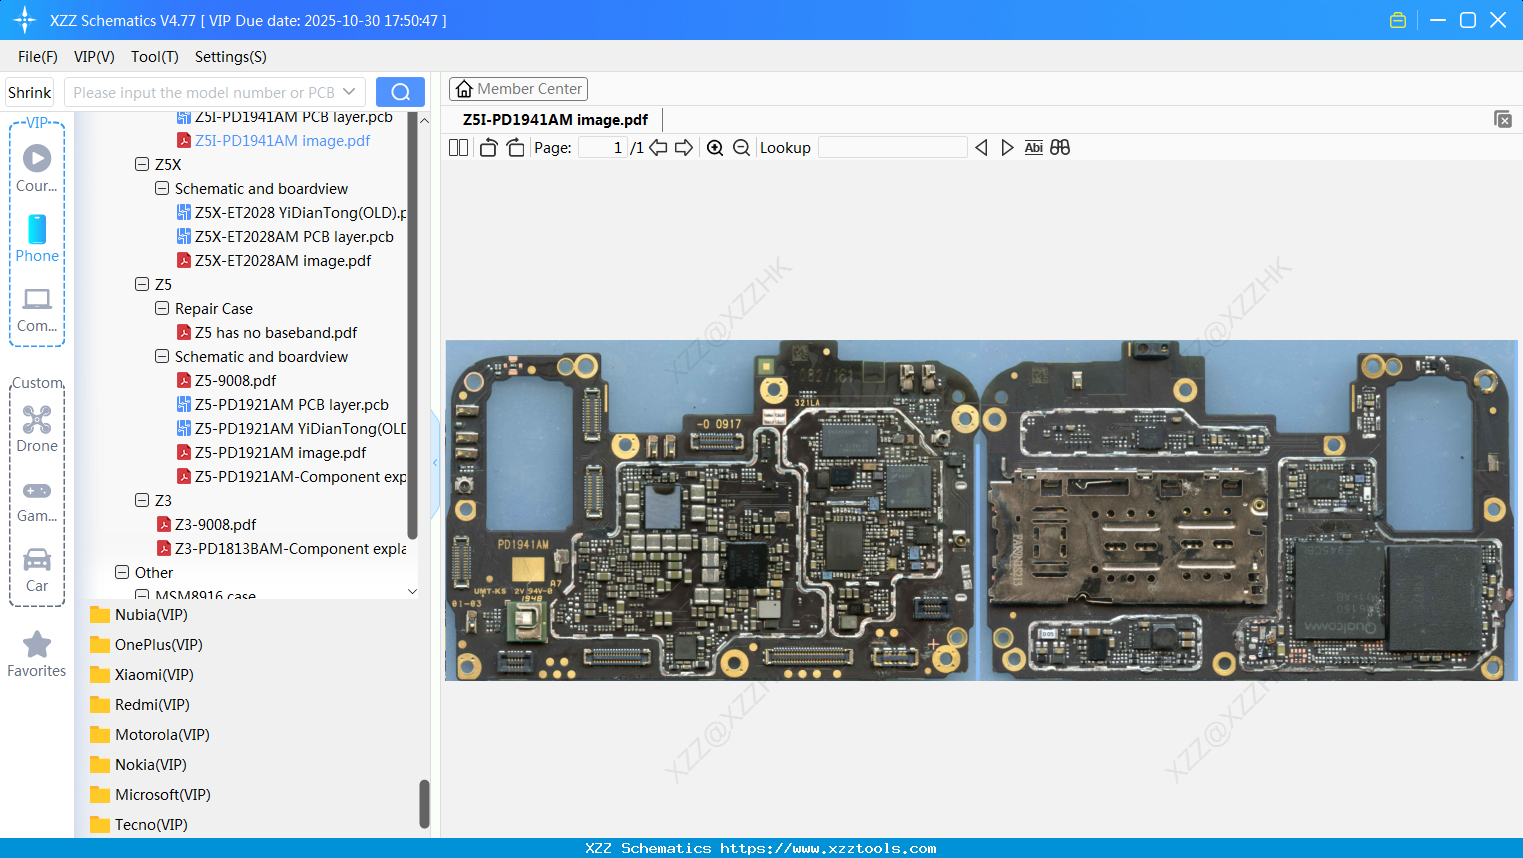Collapse the Z5X tree node
Screen dimensions: 1523x858
coord(142,164)
